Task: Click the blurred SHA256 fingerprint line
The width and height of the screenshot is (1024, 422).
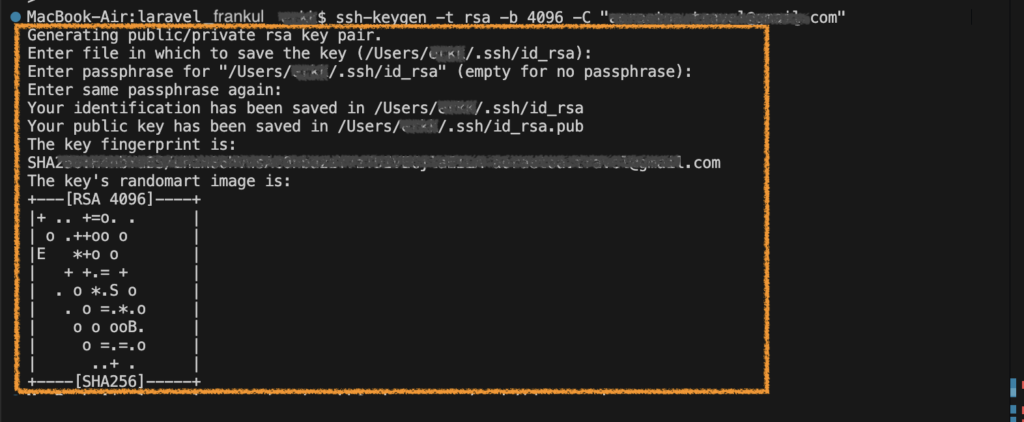Action: (374, 163)
